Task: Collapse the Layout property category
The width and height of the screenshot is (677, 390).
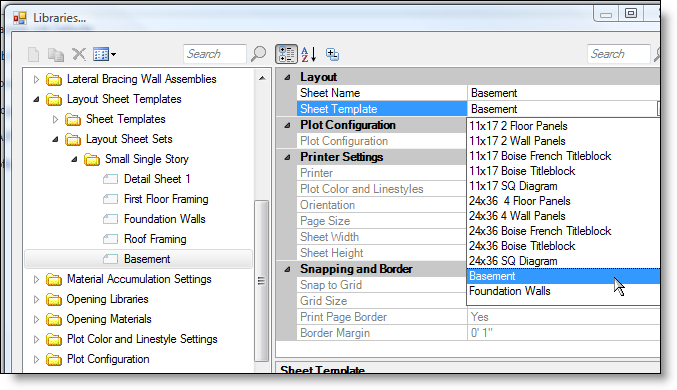Action: (x=287, y=77)
